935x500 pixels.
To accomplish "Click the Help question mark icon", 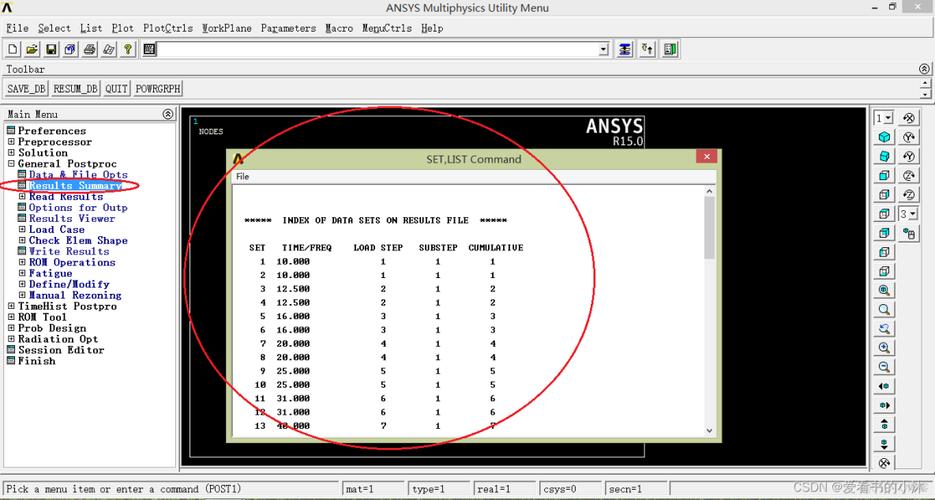I will coord(128,49).
